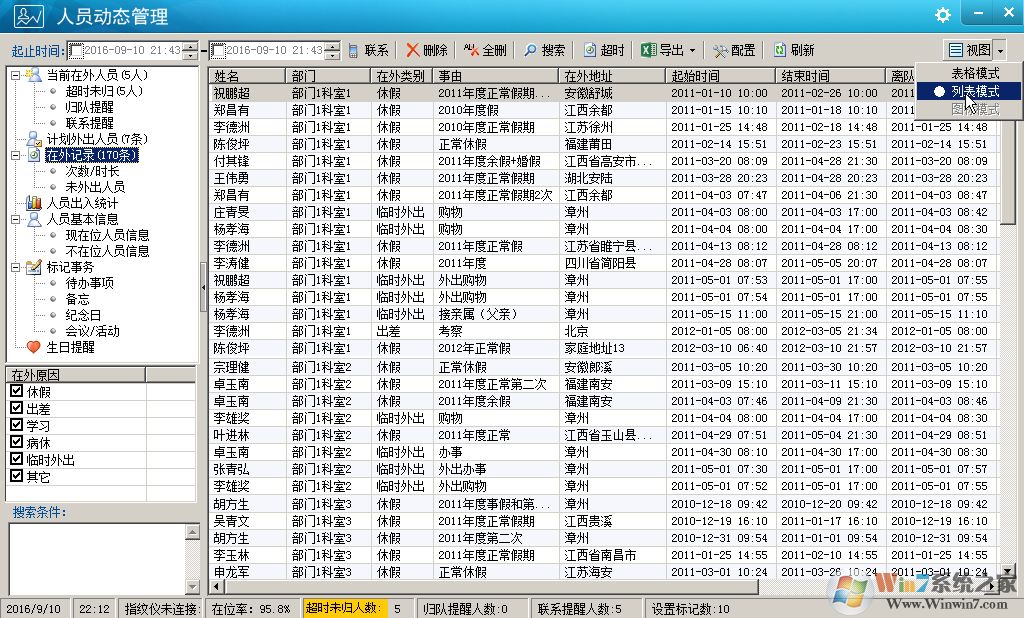Screen dimensions: 1024x618
Task: Open settings gear icon in title bar
Action: click(x=942, y=15)
